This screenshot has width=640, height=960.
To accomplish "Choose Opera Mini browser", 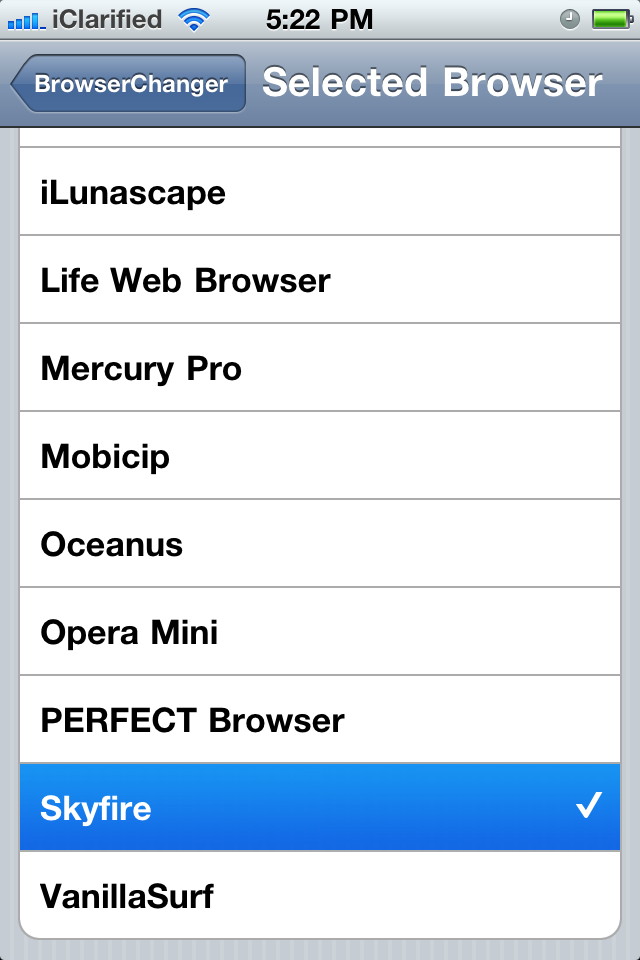I will (x=320, y=632).
